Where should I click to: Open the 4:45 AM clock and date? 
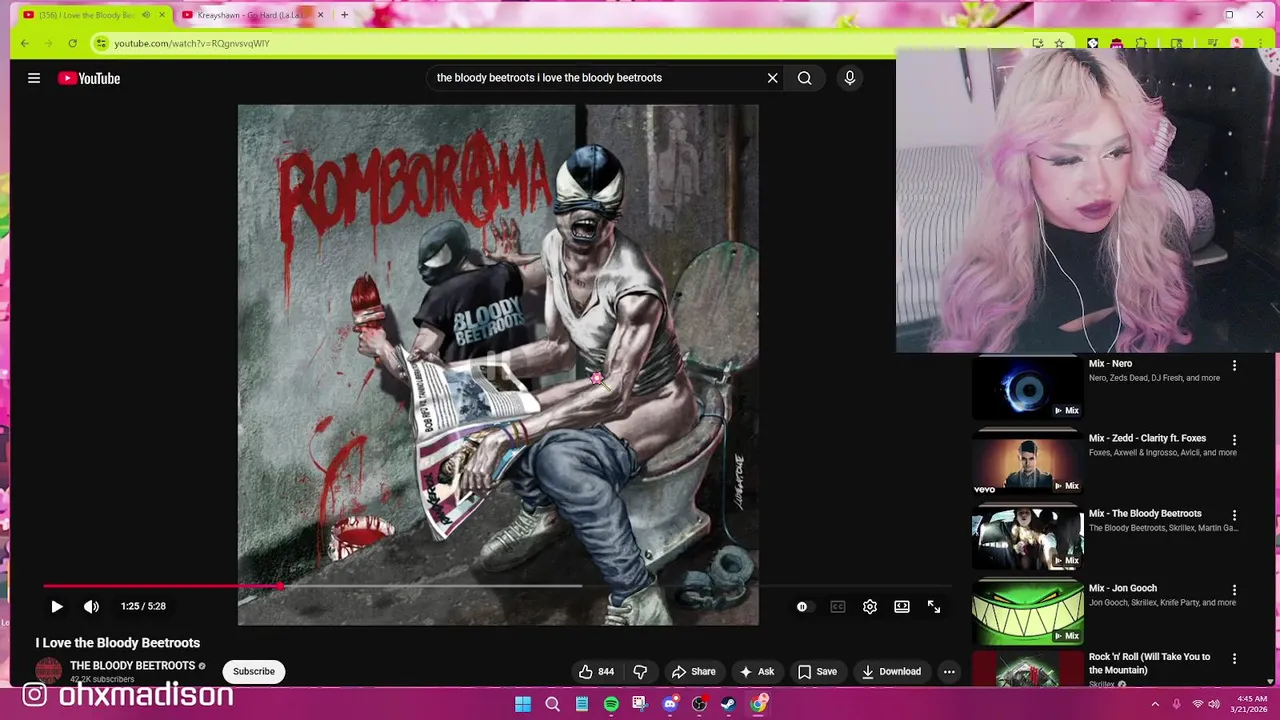(x=1251, y=704)
